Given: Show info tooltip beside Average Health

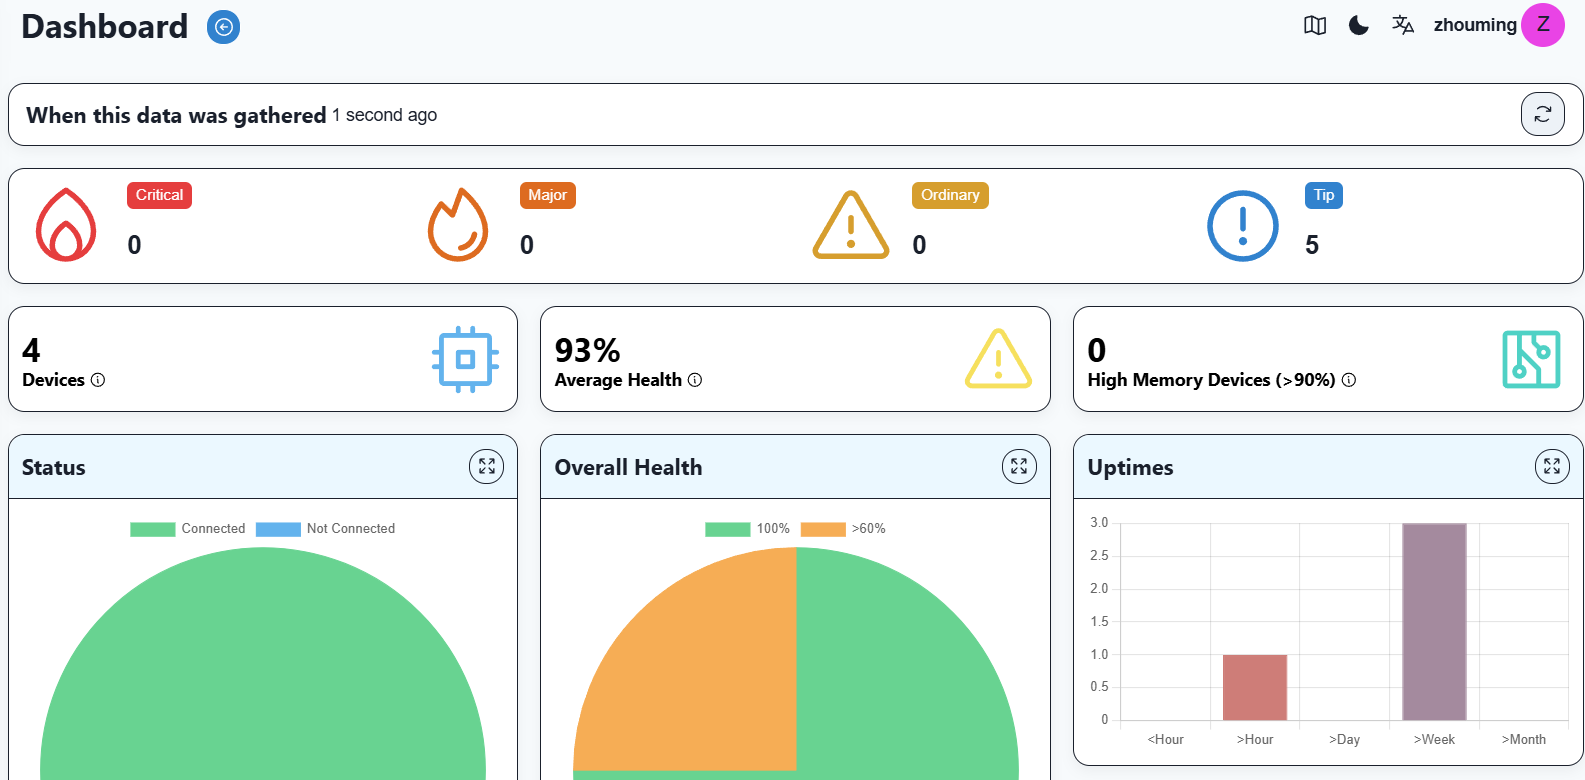Looking at the screenshot, I should pyautogui.click(x=695, y=380).
